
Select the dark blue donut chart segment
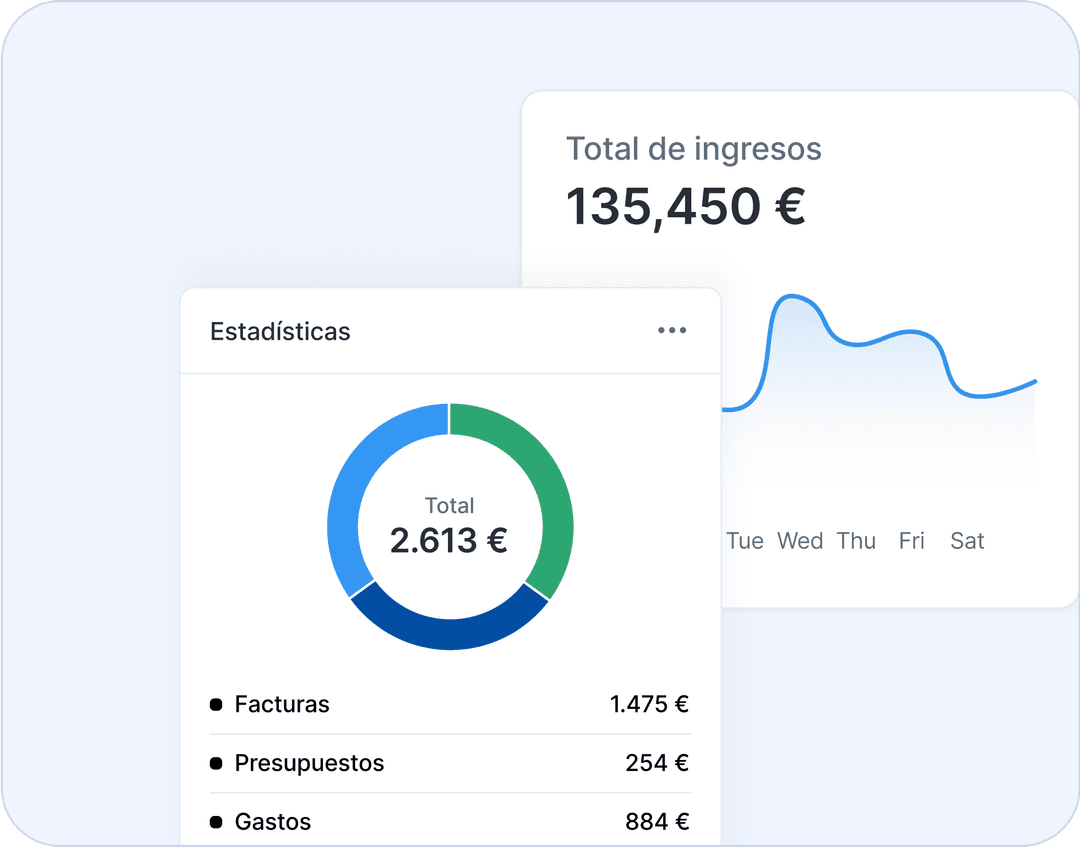click(450, 628)
